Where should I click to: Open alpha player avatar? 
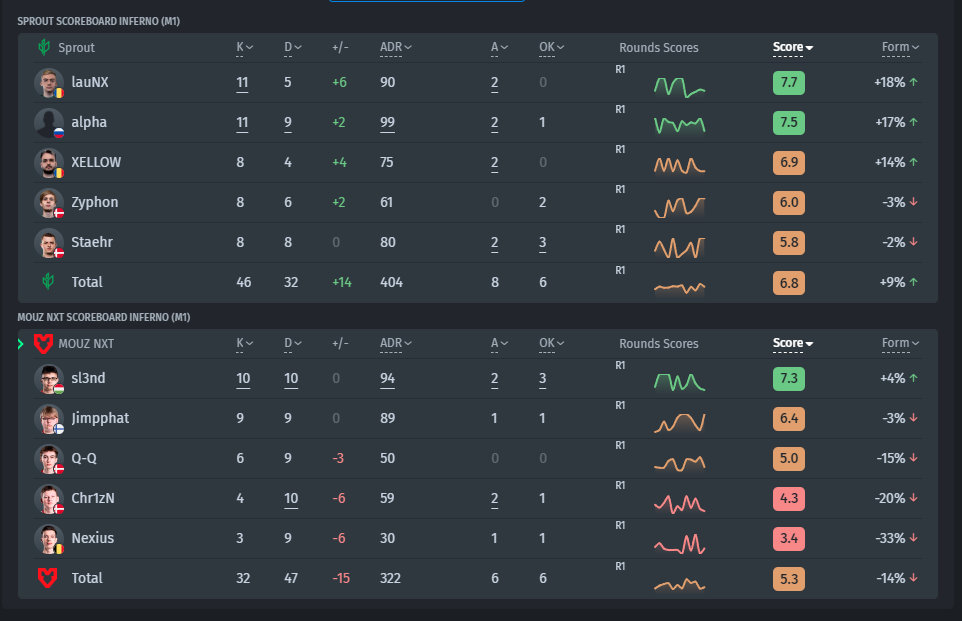click(49, 123)
